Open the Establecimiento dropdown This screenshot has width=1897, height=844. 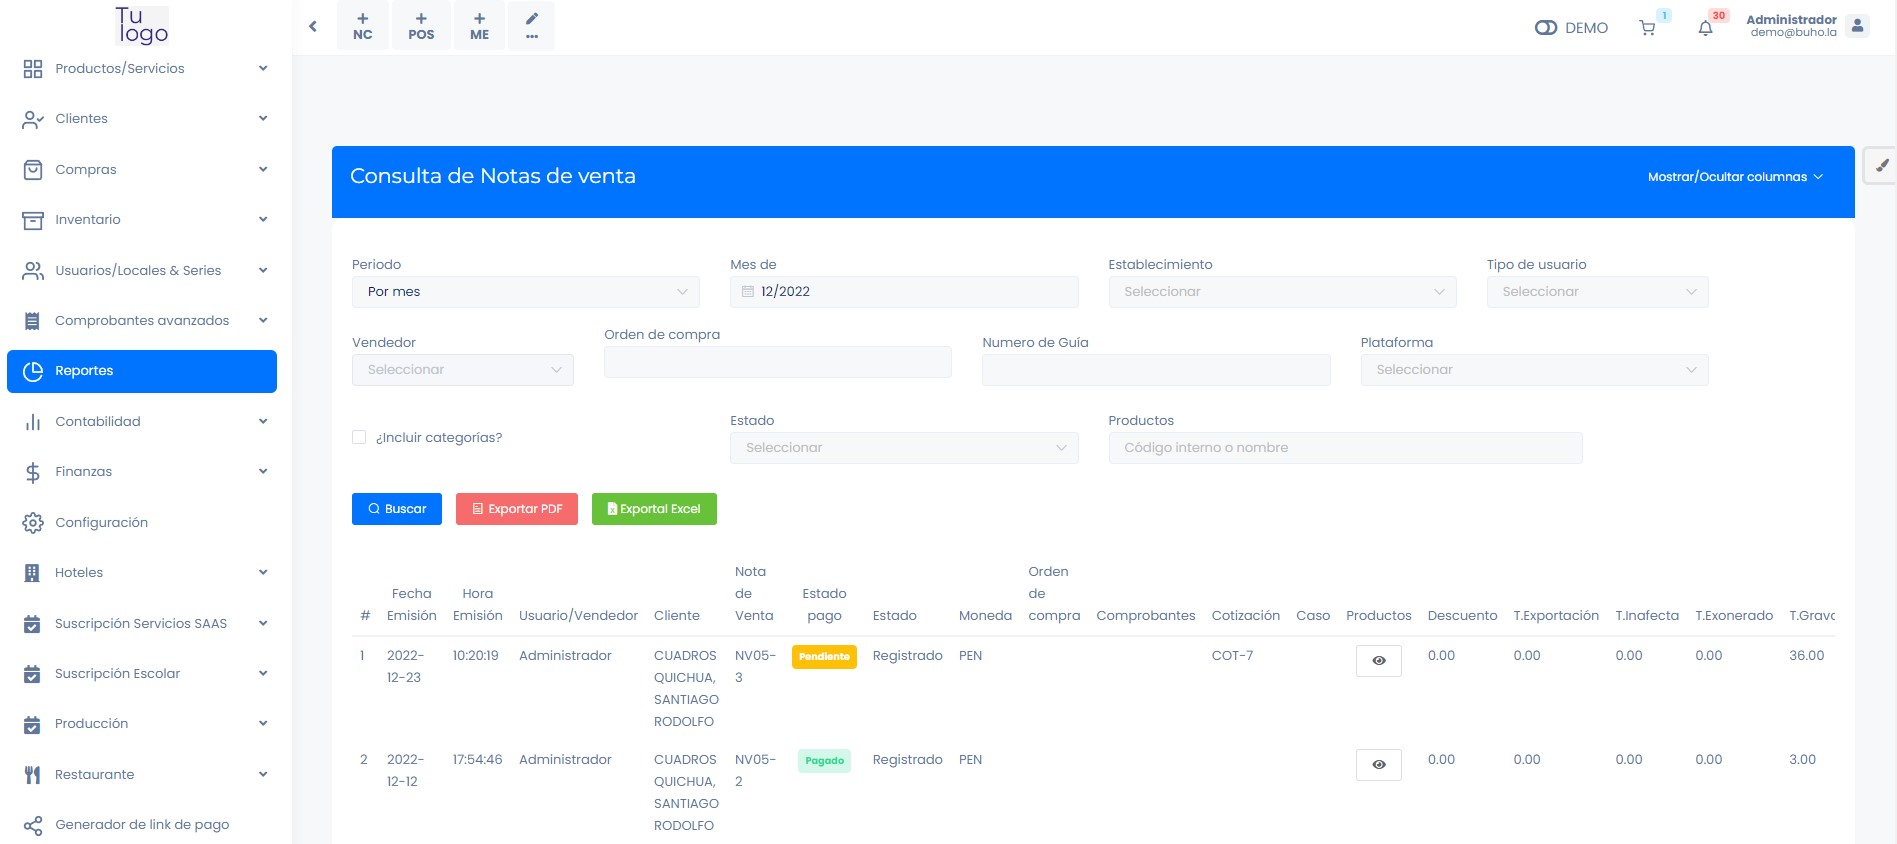[1281, 292]
